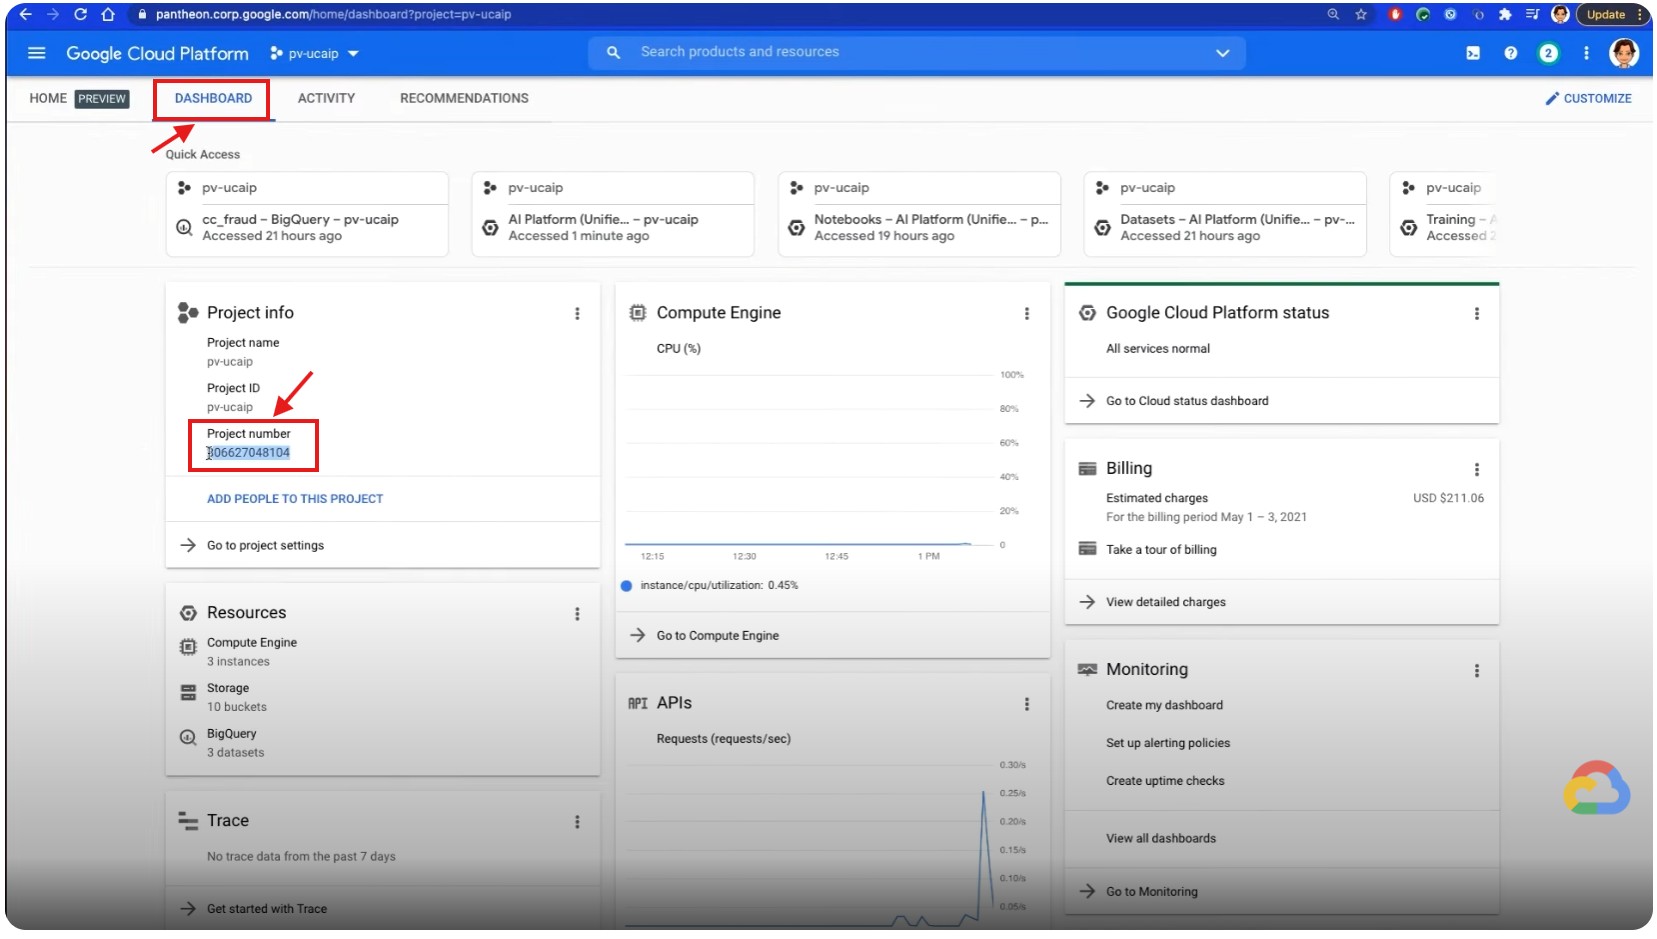
Task: Switch to the Activity tab
Action: (x=326, y=98)
